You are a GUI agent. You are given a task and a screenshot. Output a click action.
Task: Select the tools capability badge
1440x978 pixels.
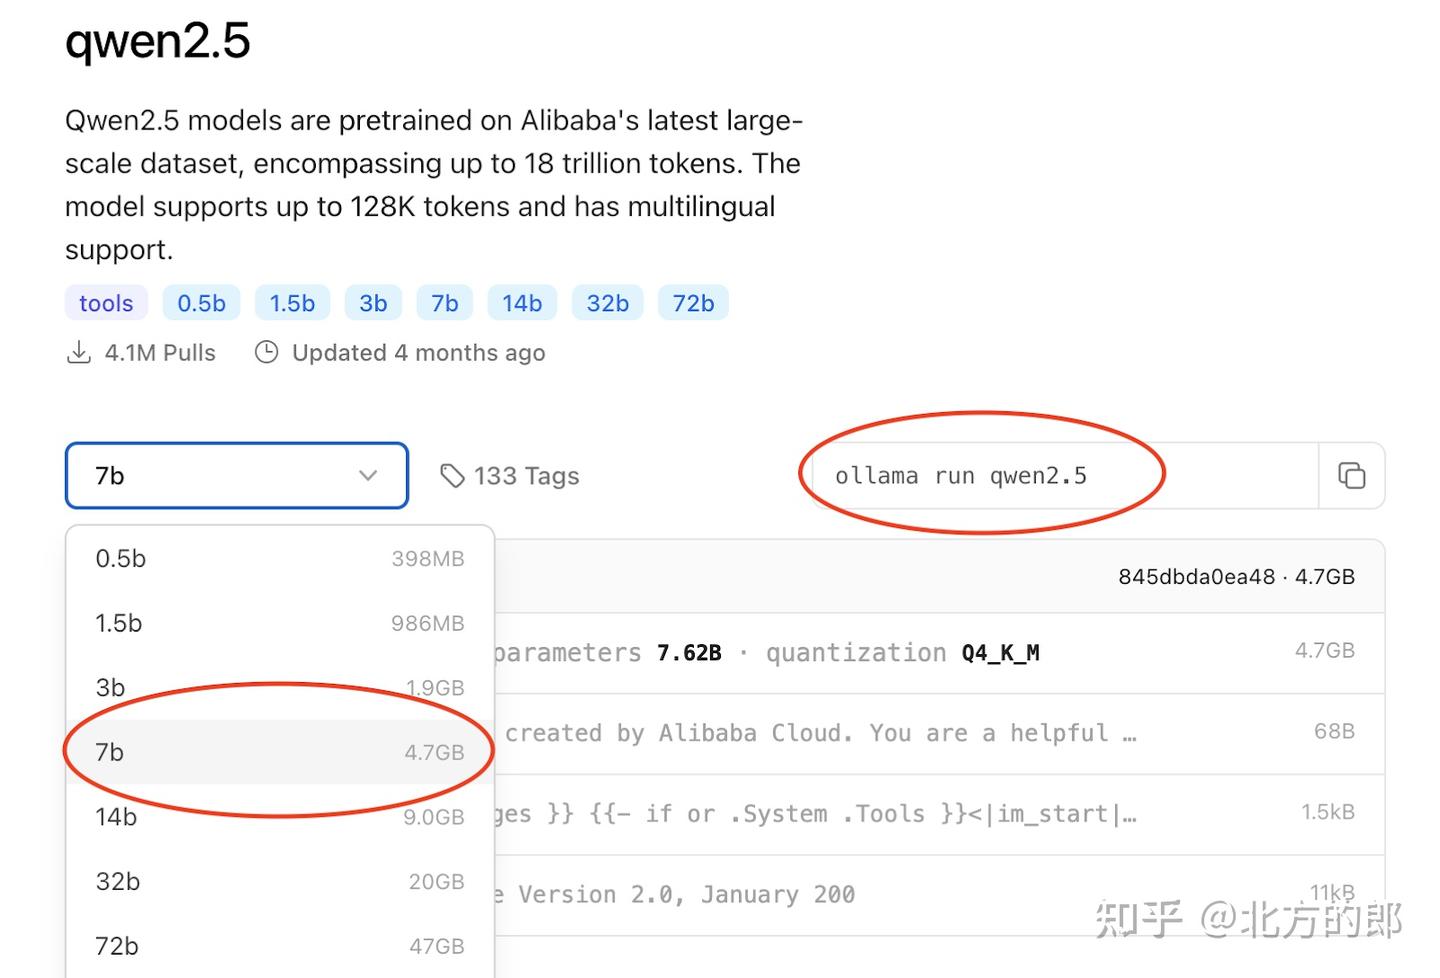tap(105, 302)
